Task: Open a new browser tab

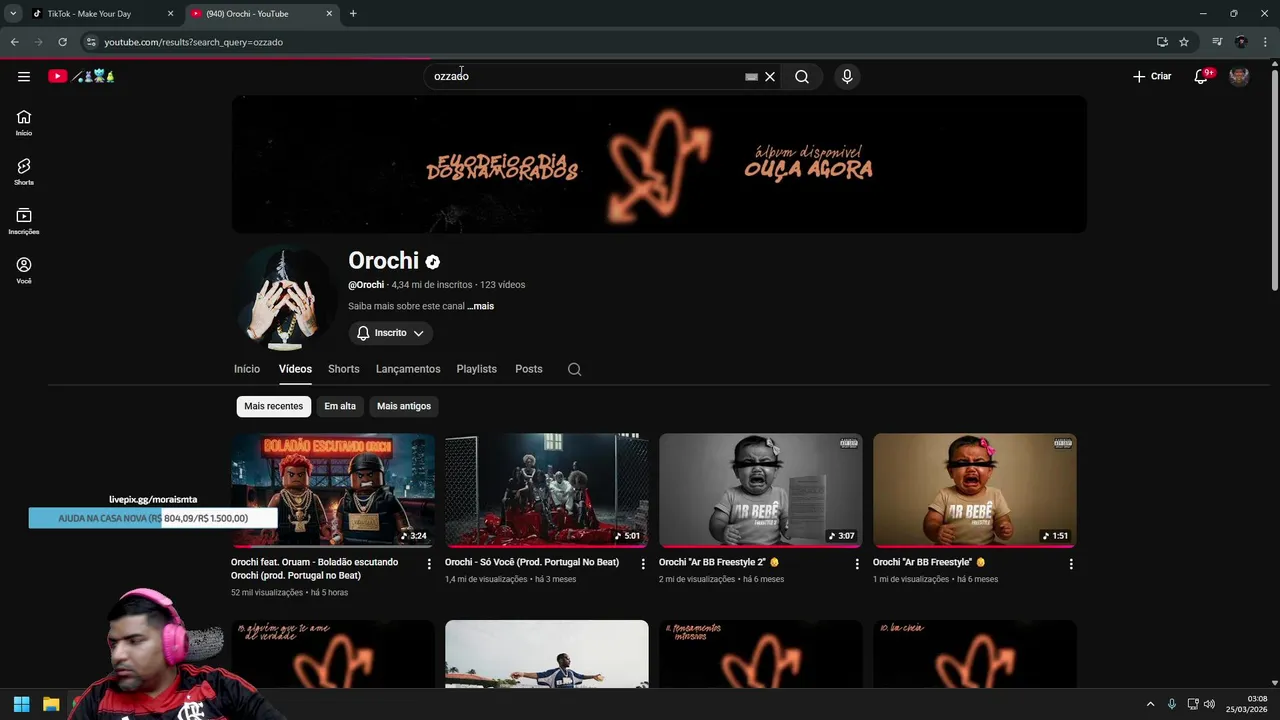Action: click(x=353, y=14)
